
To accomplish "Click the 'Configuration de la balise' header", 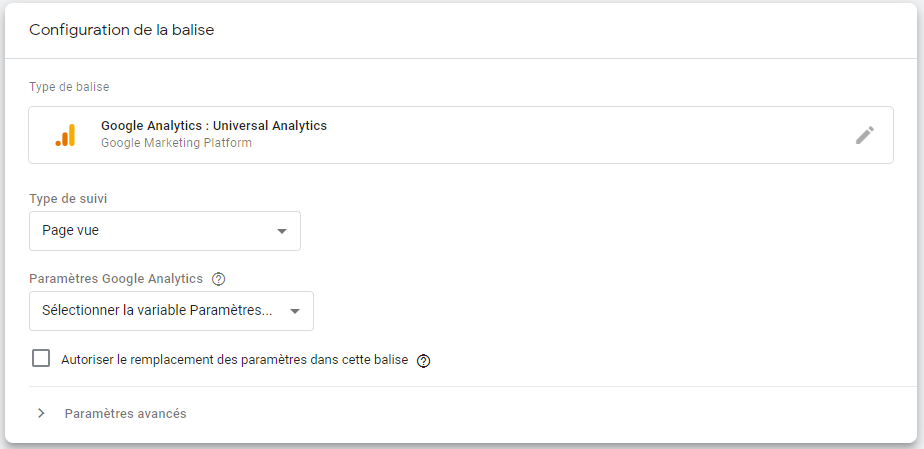I will [x=121, y=30].
